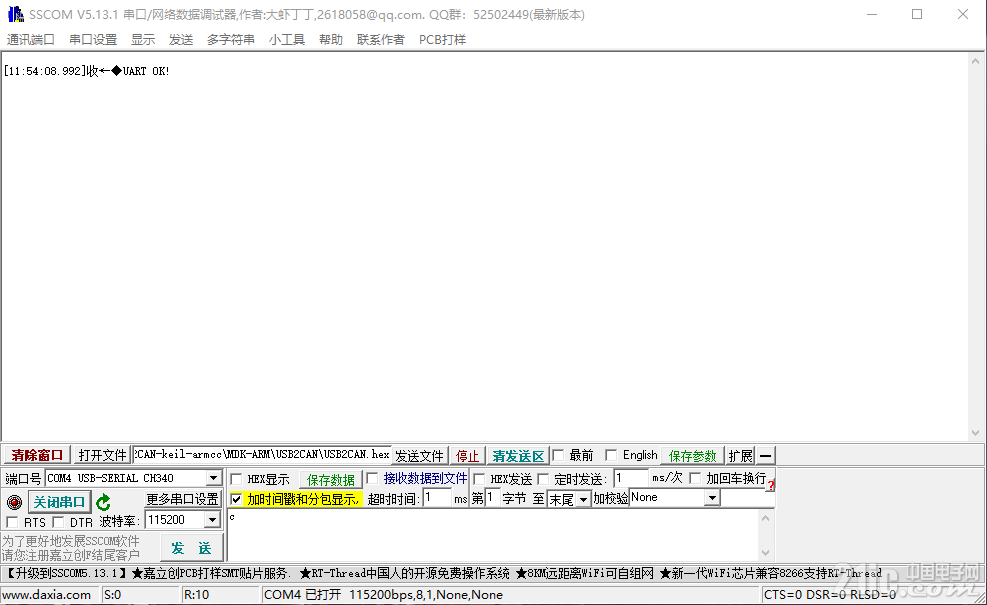Click the 清发送区 button
Viewport: 987px width, 605px height.
(517, 456)
